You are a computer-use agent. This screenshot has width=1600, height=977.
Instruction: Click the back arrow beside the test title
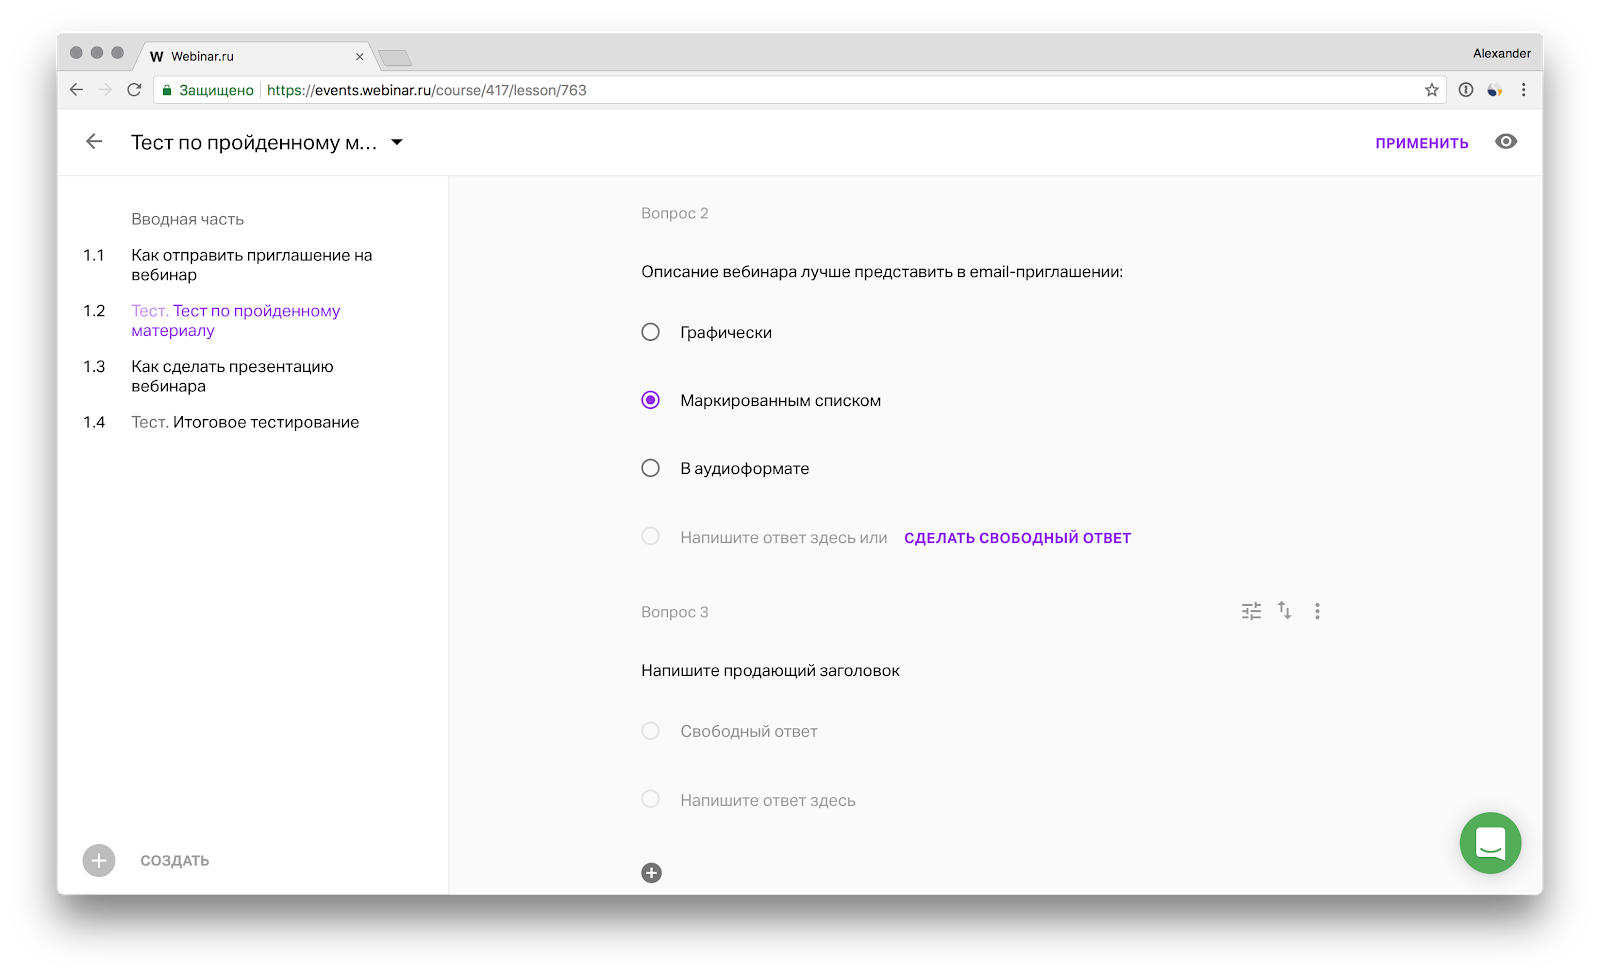(94, 142)
